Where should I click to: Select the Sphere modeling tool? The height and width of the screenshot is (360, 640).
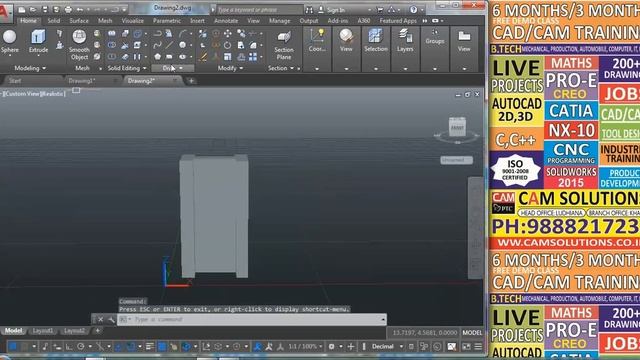tap(9, 42)
